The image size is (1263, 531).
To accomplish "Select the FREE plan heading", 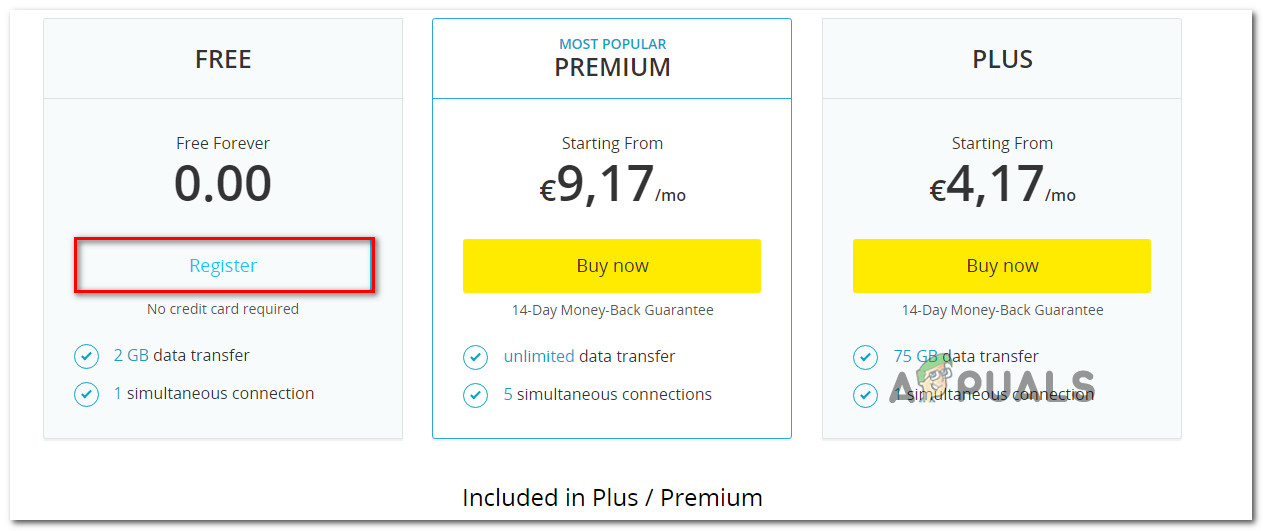I will pyautogui.click(x=223, y=59).
